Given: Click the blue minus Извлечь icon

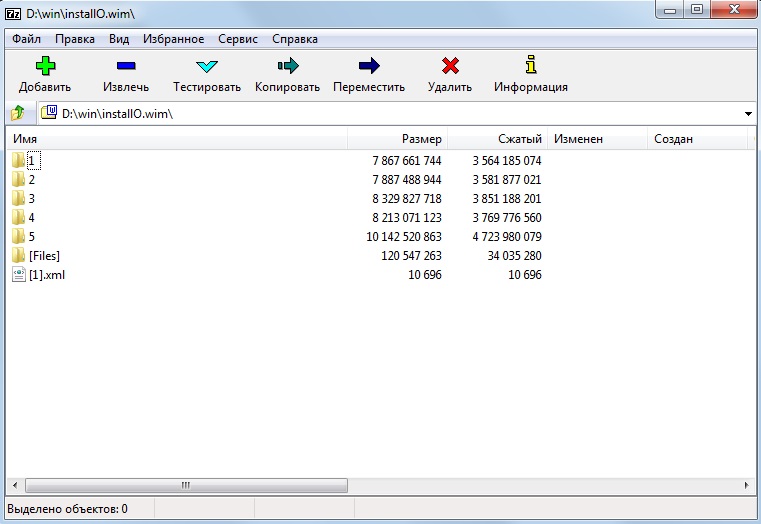Looking at the screenshot, I should point(125,66).
